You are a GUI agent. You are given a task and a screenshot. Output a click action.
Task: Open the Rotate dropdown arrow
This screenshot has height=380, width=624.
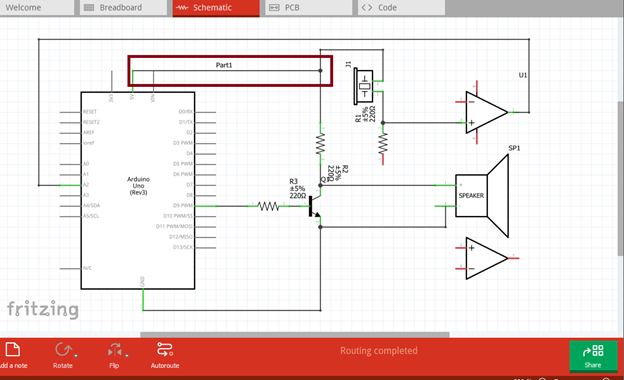click(x=76, y=355)
